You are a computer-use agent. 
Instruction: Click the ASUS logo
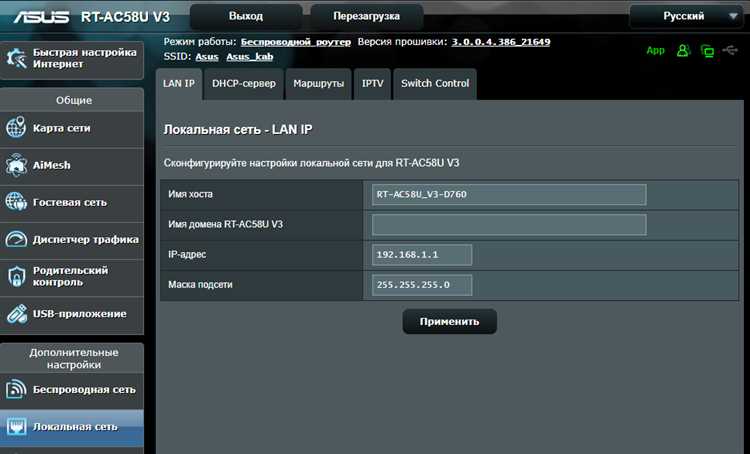[x=41, y=17]
